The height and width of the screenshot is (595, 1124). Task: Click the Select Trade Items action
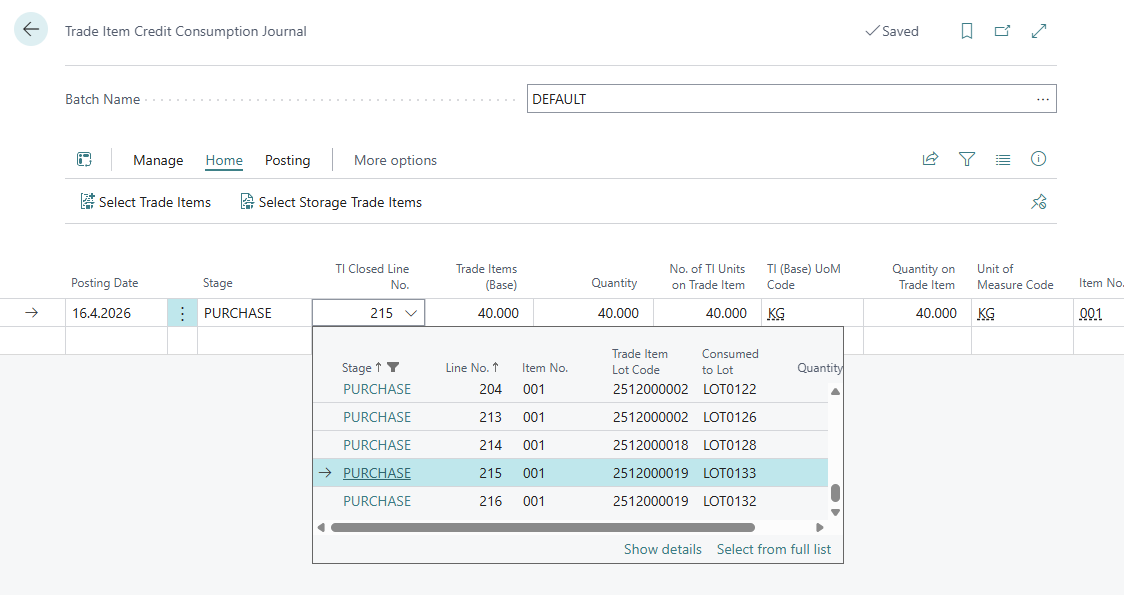(146, 202)
